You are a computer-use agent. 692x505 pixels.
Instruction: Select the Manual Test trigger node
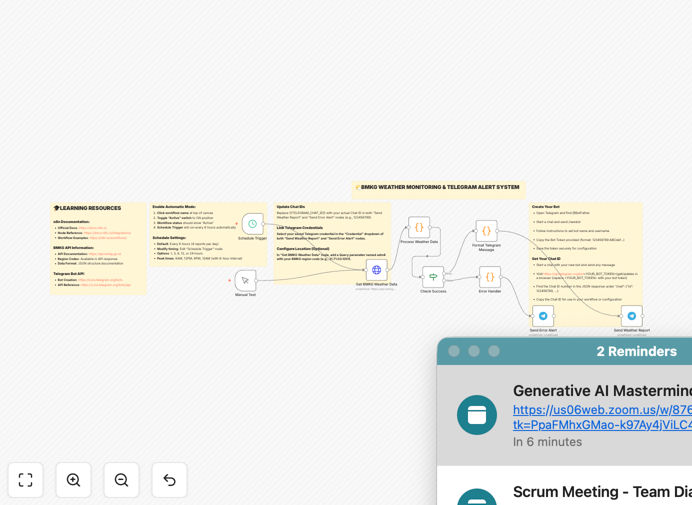[x=245, y=280]
